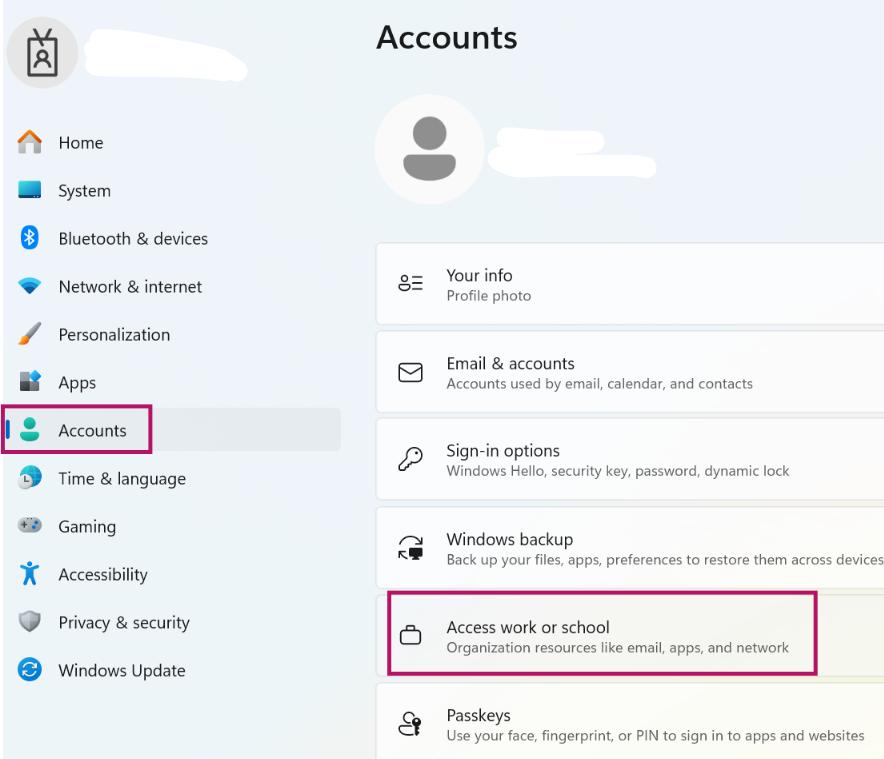Select Time & language from the sidebar
The height and width of the screenshot is (759, 884).
point(122,479)
